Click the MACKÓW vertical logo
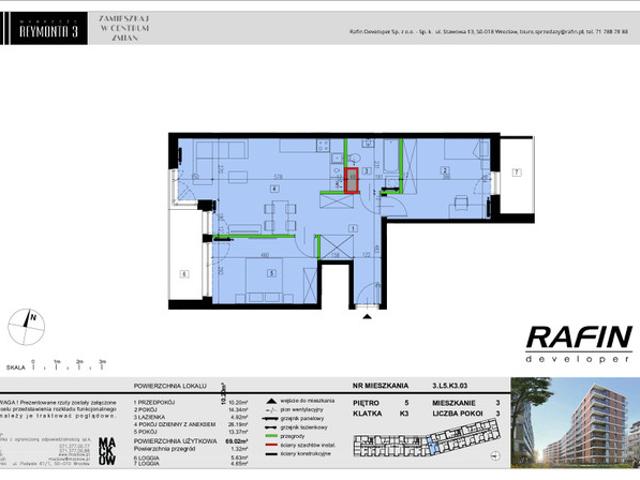The height and width of the screenshot is (480, 640). [107, 451]
